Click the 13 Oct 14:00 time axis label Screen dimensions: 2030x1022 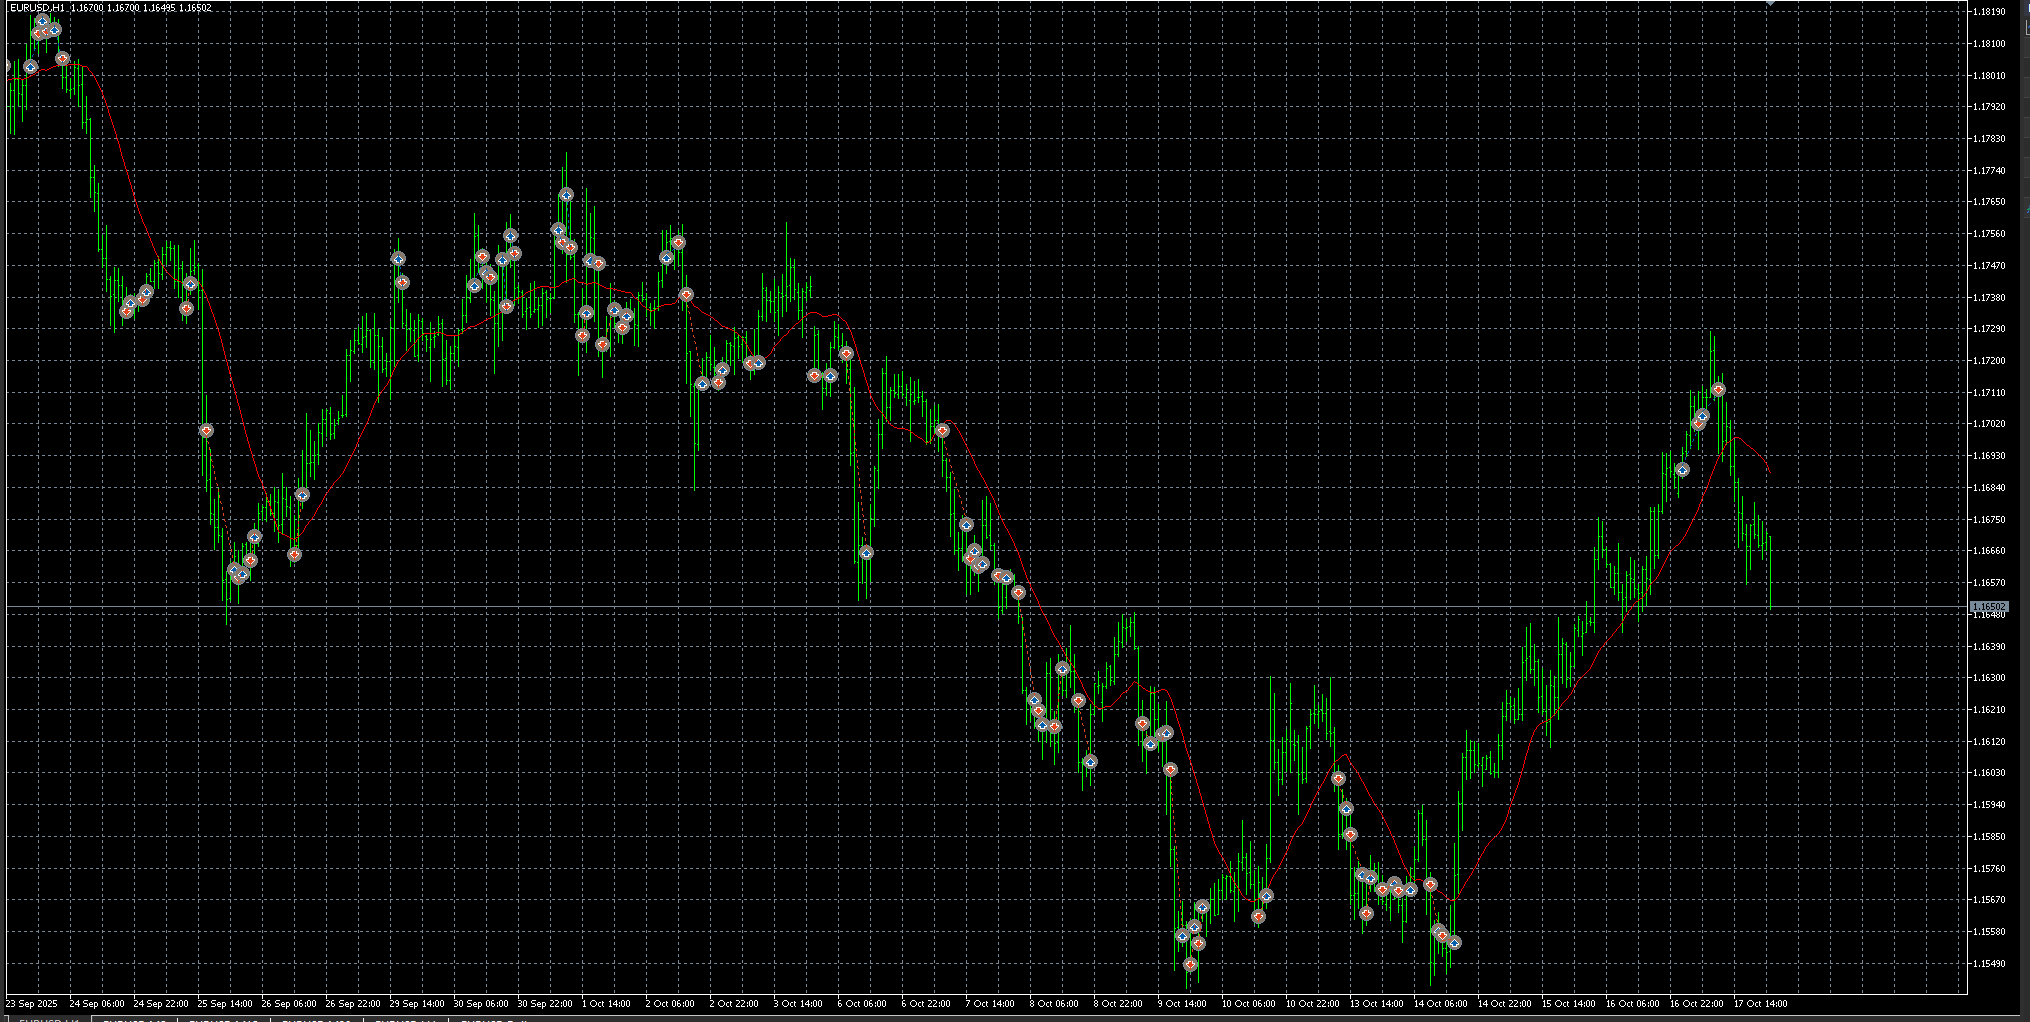tap(1377, 1003)
